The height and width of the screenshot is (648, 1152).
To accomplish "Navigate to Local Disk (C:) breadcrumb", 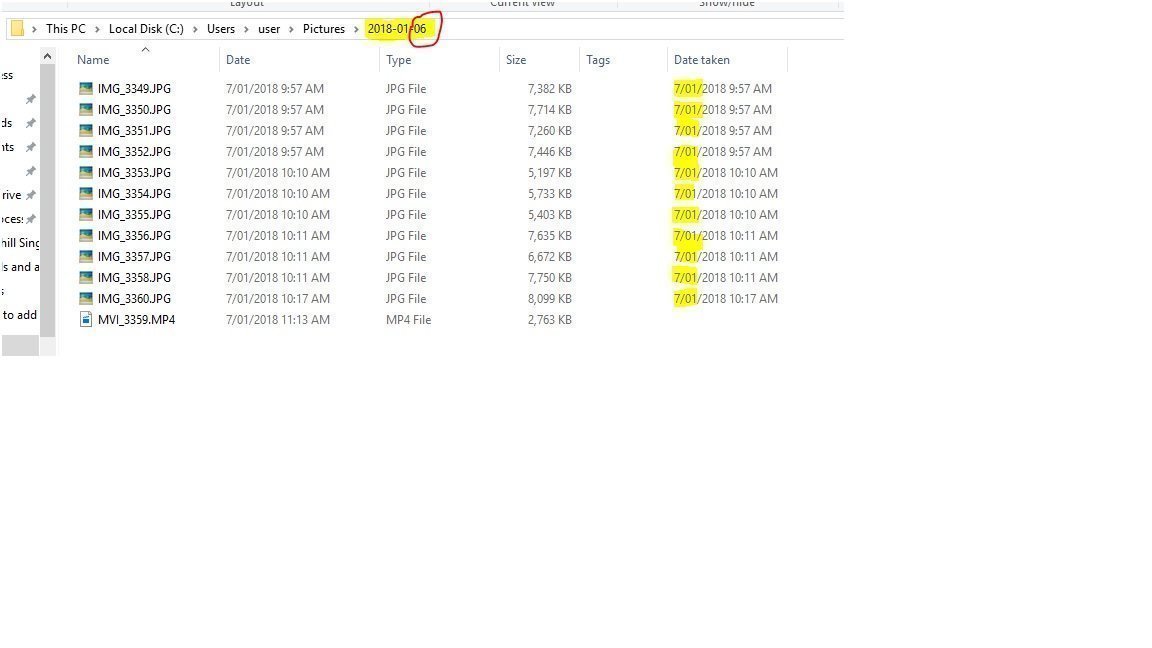I will pos(146,29).
